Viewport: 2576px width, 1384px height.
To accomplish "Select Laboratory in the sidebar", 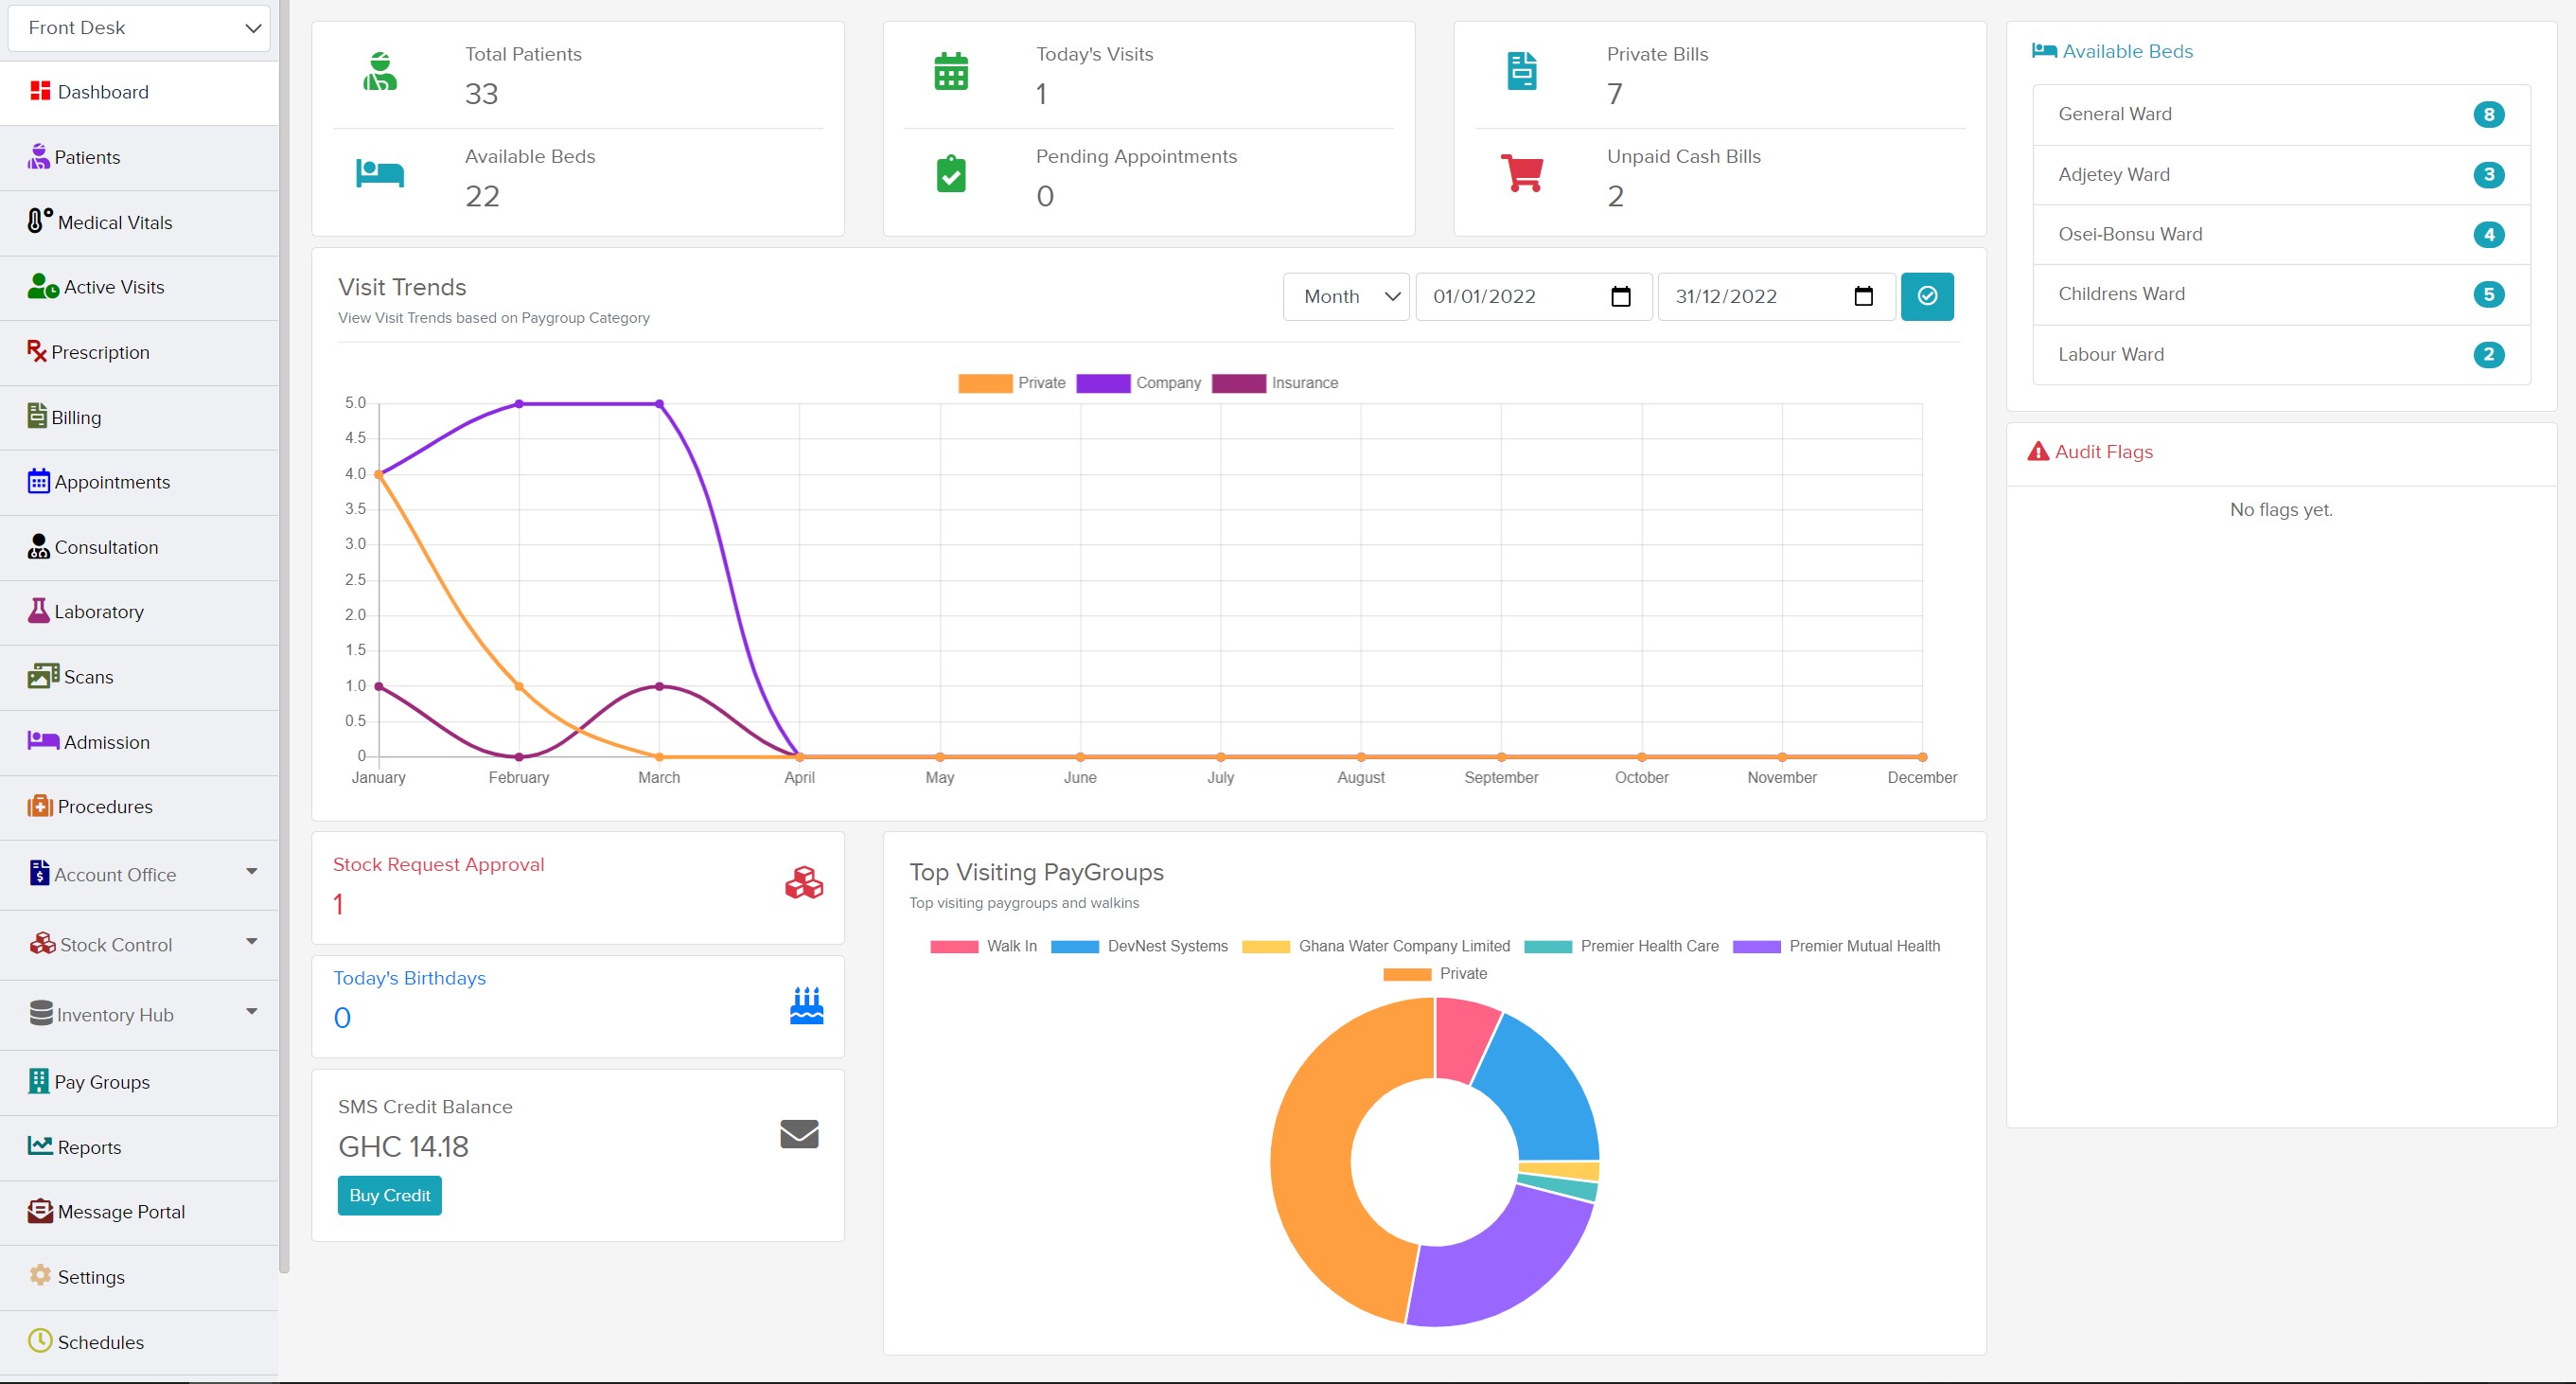I will [x=139, y=612].
